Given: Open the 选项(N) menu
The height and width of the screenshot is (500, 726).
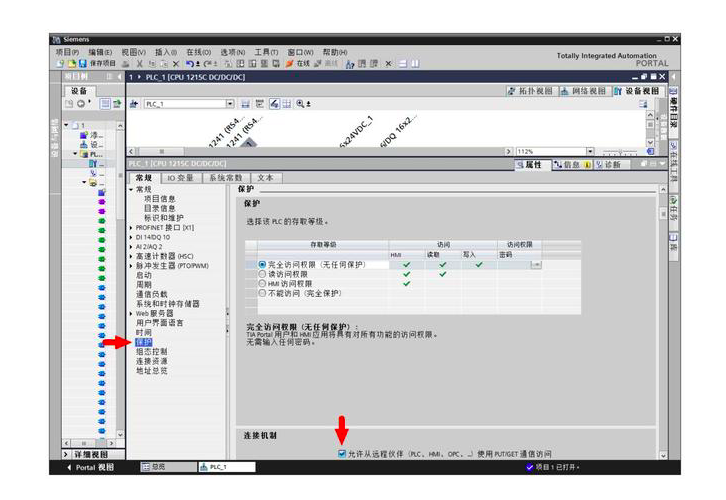Looking at the screenshot, I should click(x=232, y=52).
